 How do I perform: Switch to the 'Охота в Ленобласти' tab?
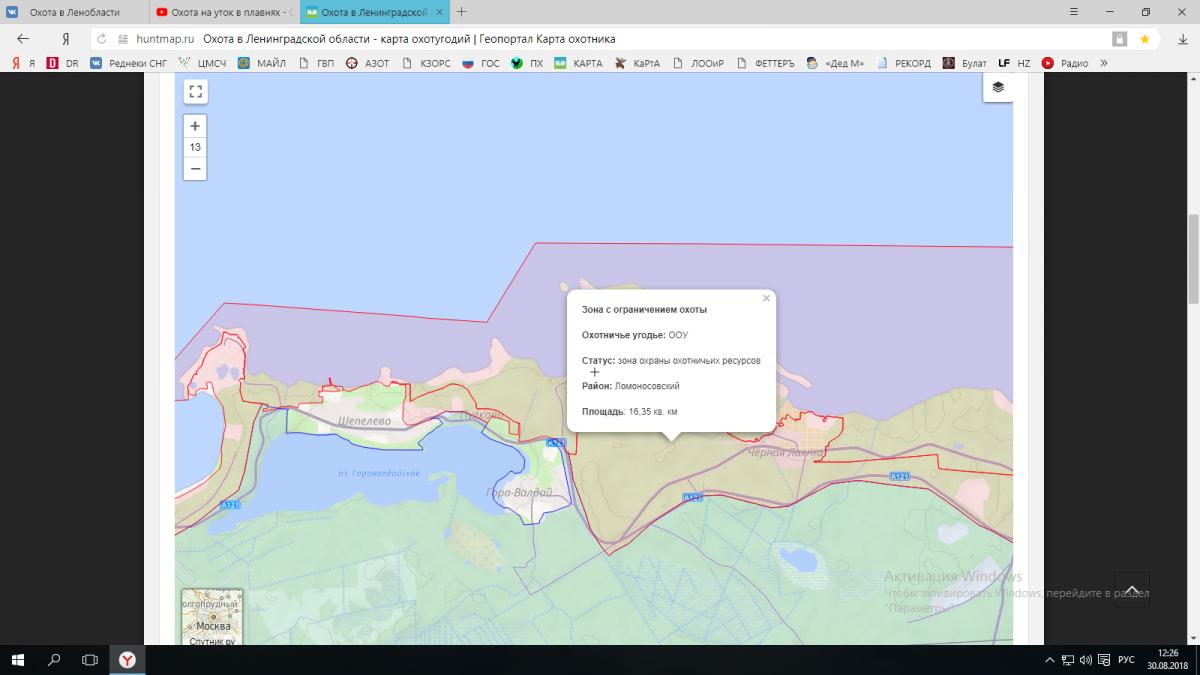pos(75,12)
